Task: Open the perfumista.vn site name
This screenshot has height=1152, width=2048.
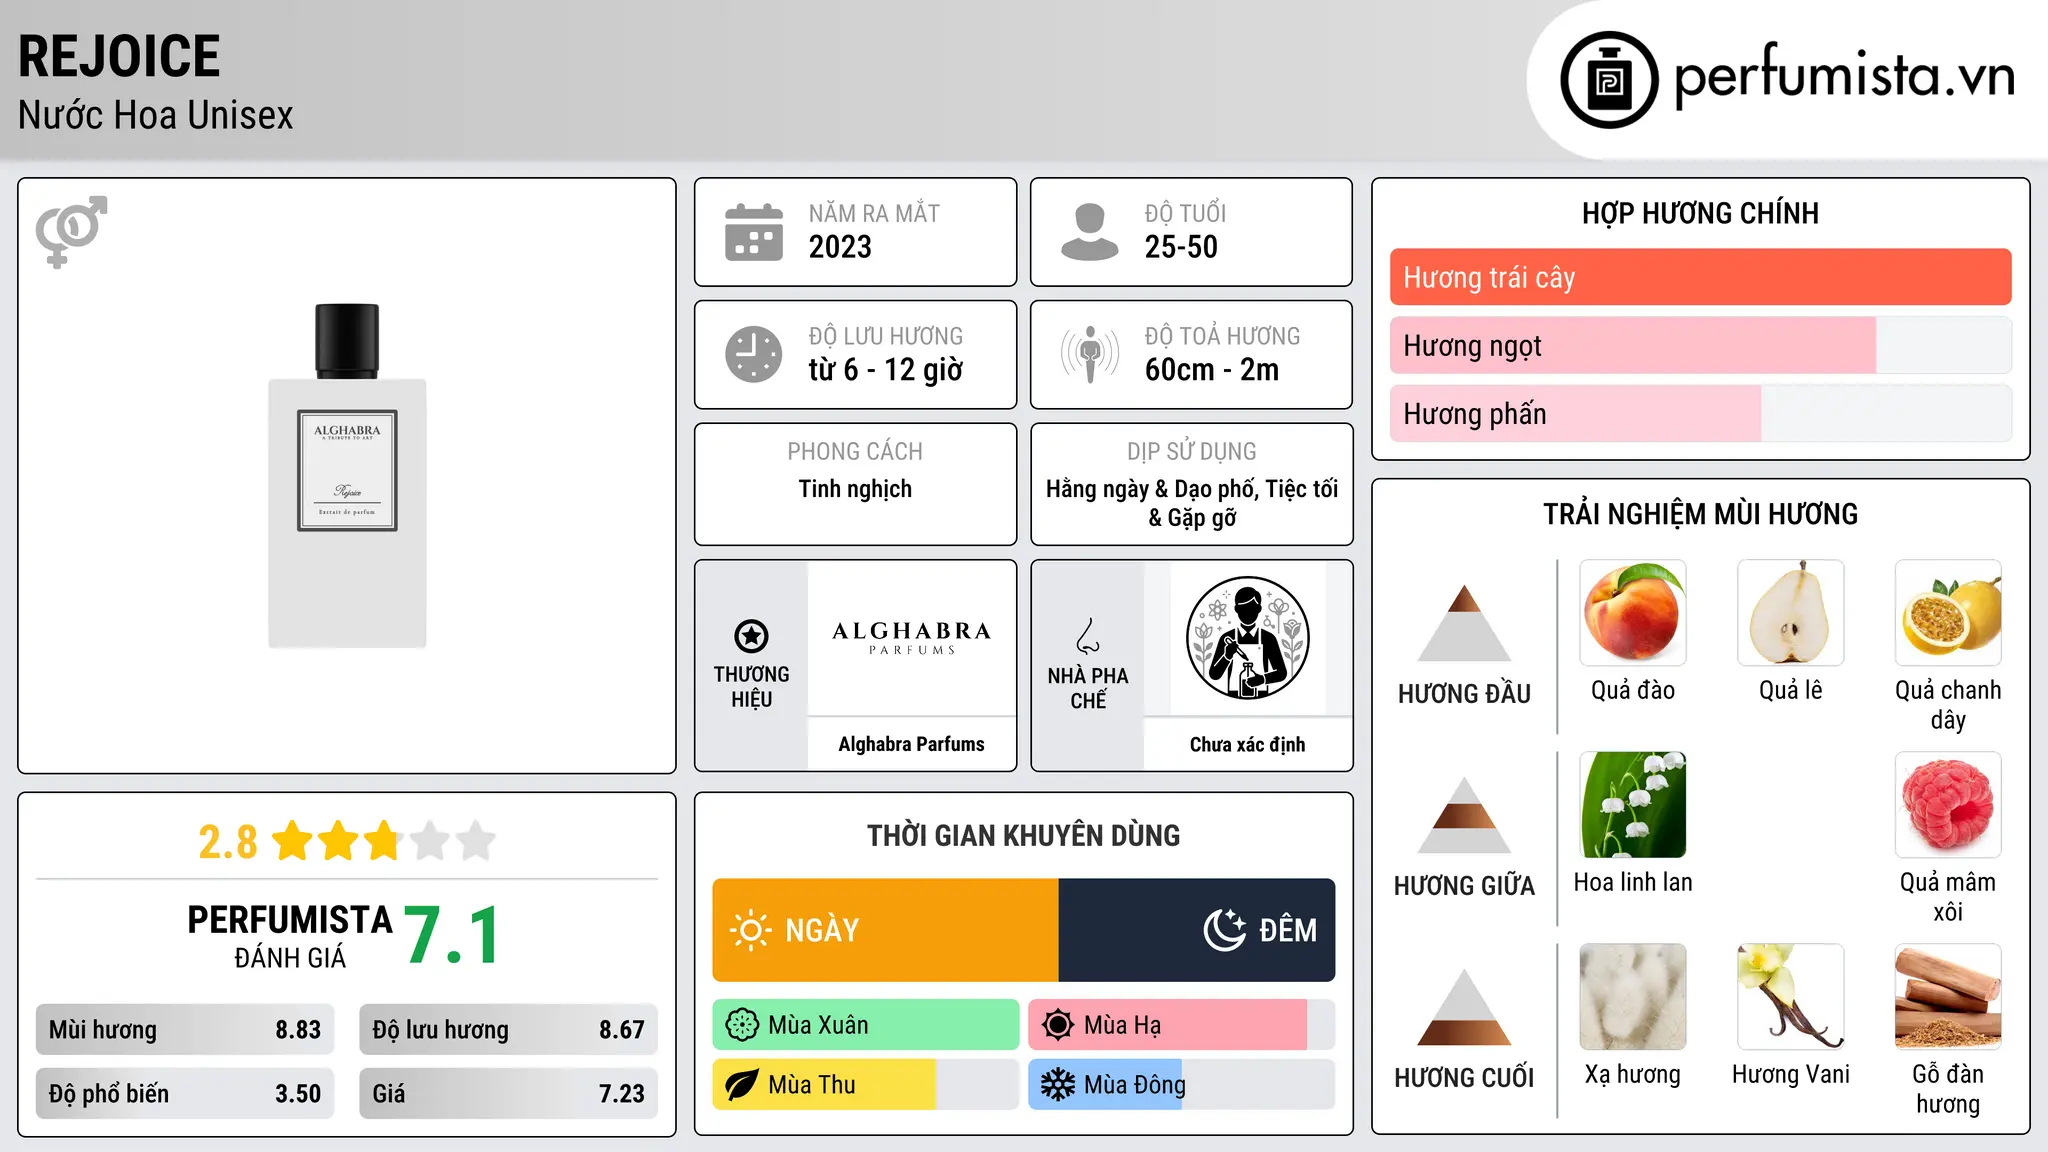Action: 1844,76
